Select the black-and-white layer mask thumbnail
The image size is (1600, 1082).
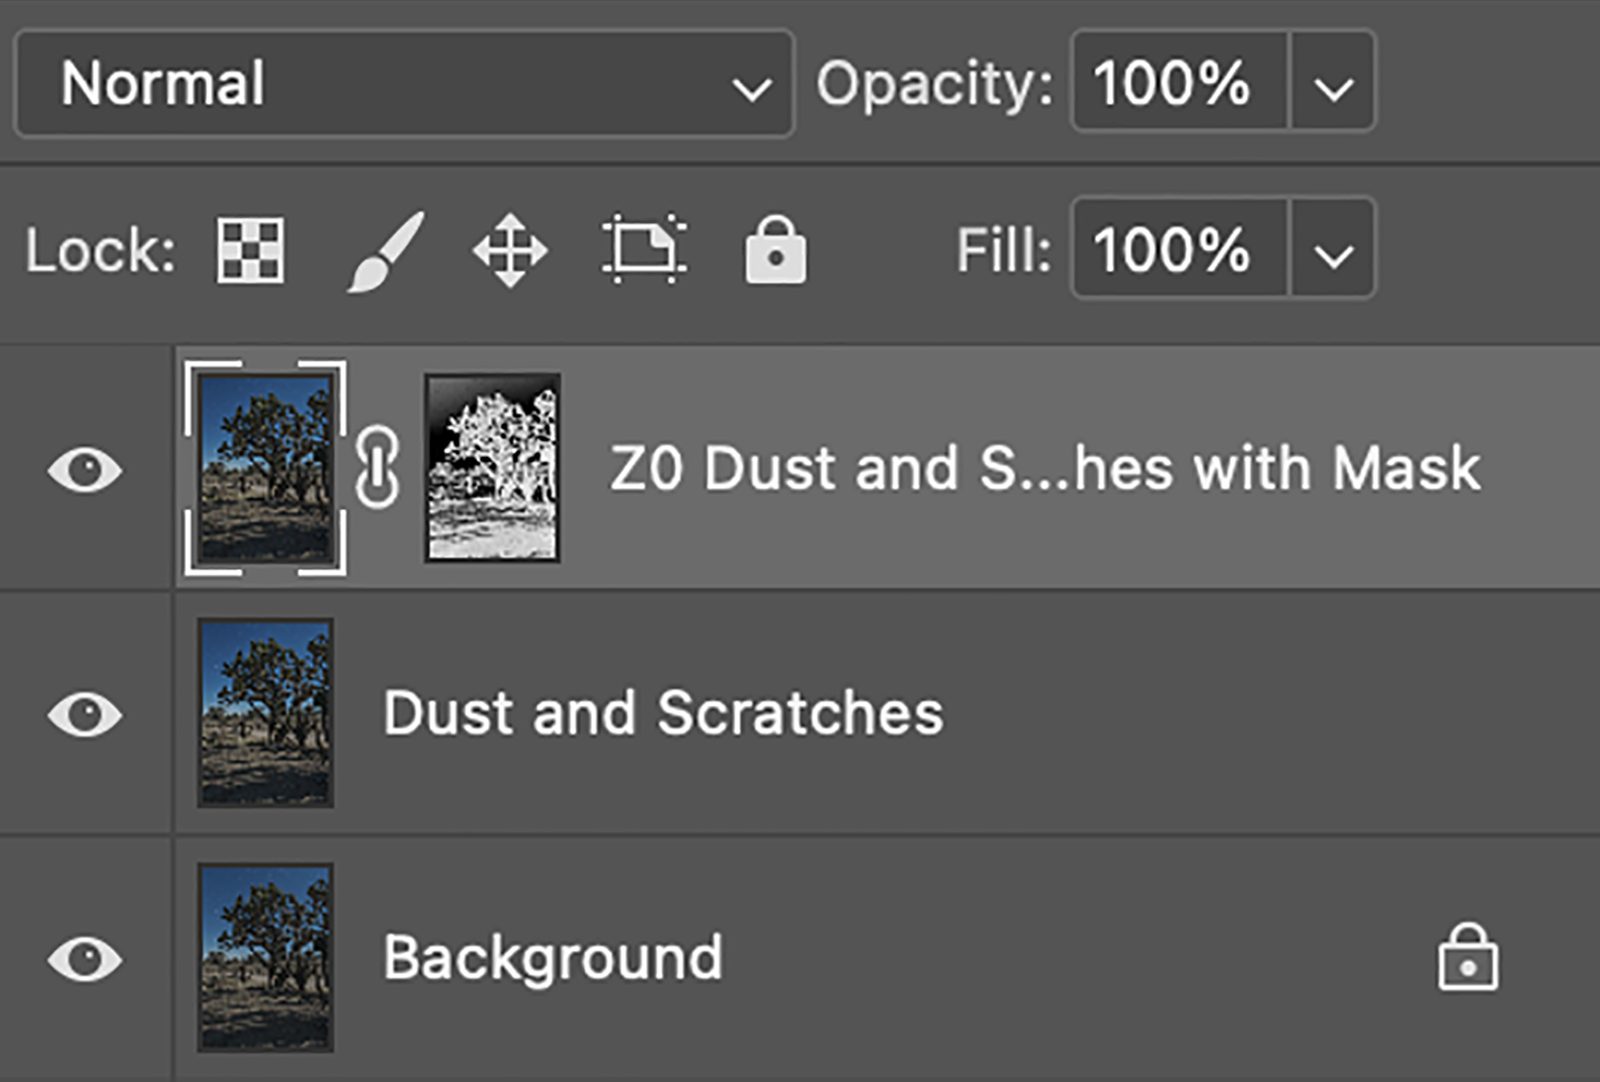tap(492, 468)
